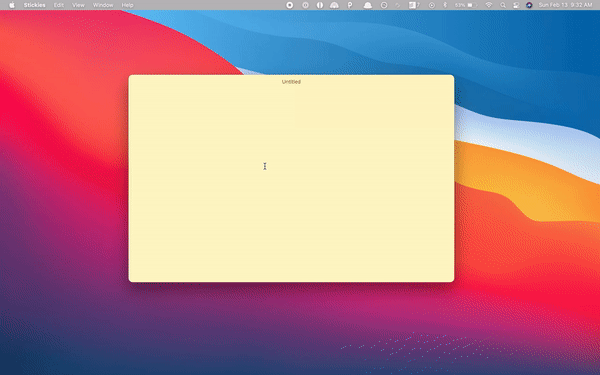This screenshot has height=375, width=600.
Task: Show battery status at 53%
Action: pyautogui.click(x=466, y=5)
